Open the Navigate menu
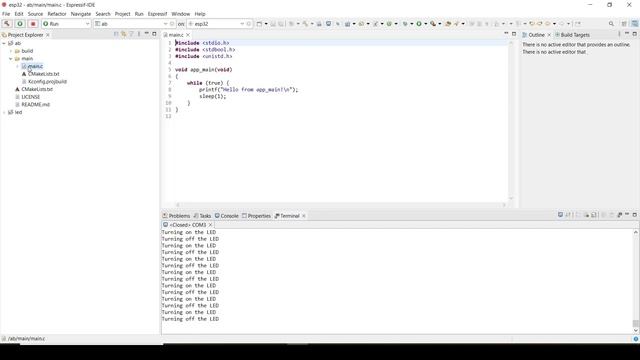The width and height of the screenshot is (640, 360). [x=81, y=14]
